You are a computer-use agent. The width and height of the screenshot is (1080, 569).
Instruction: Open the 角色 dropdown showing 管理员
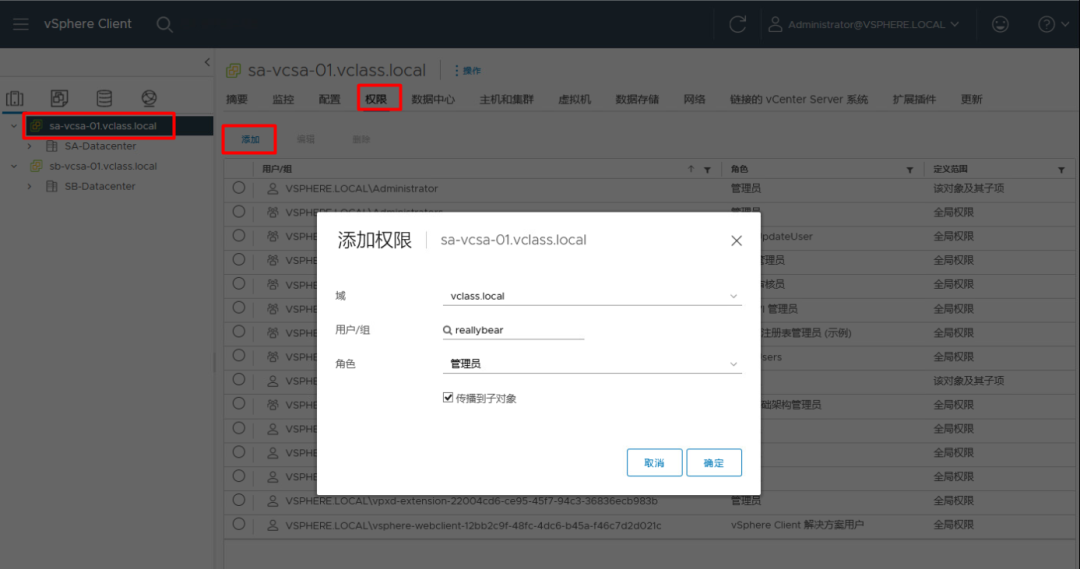(x=592, y=364)
